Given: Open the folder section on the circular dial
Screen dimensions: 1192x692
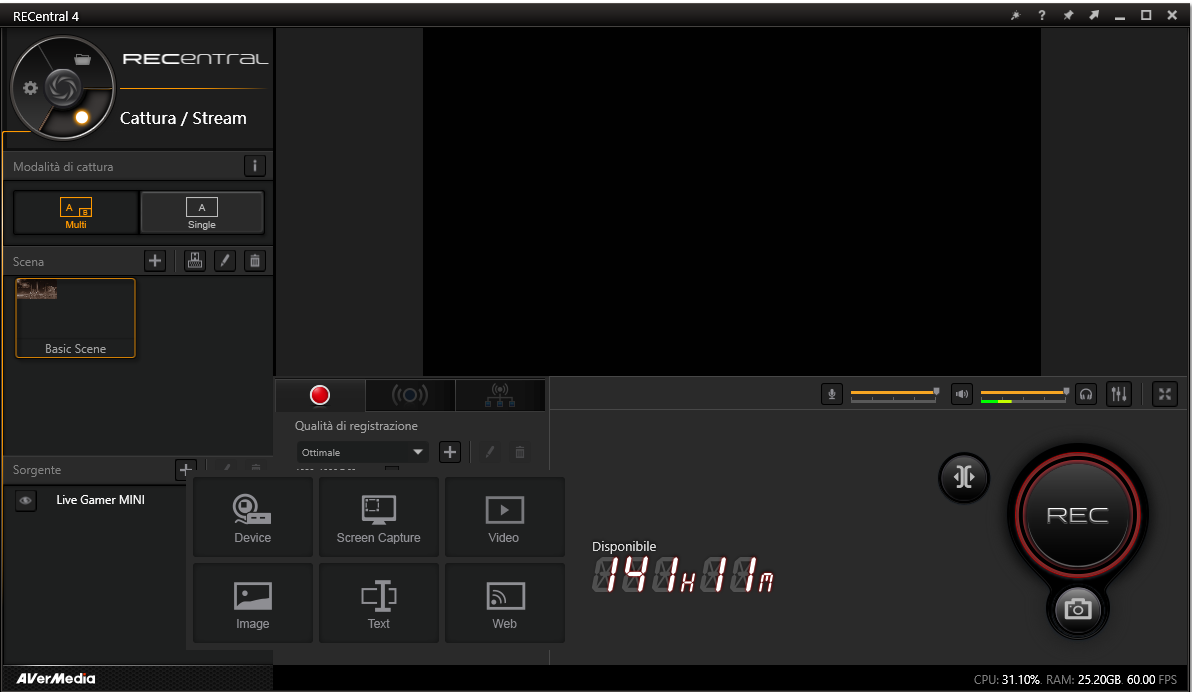Looking at the screenshot, I should pyautogui.click(x=83, y=59).
